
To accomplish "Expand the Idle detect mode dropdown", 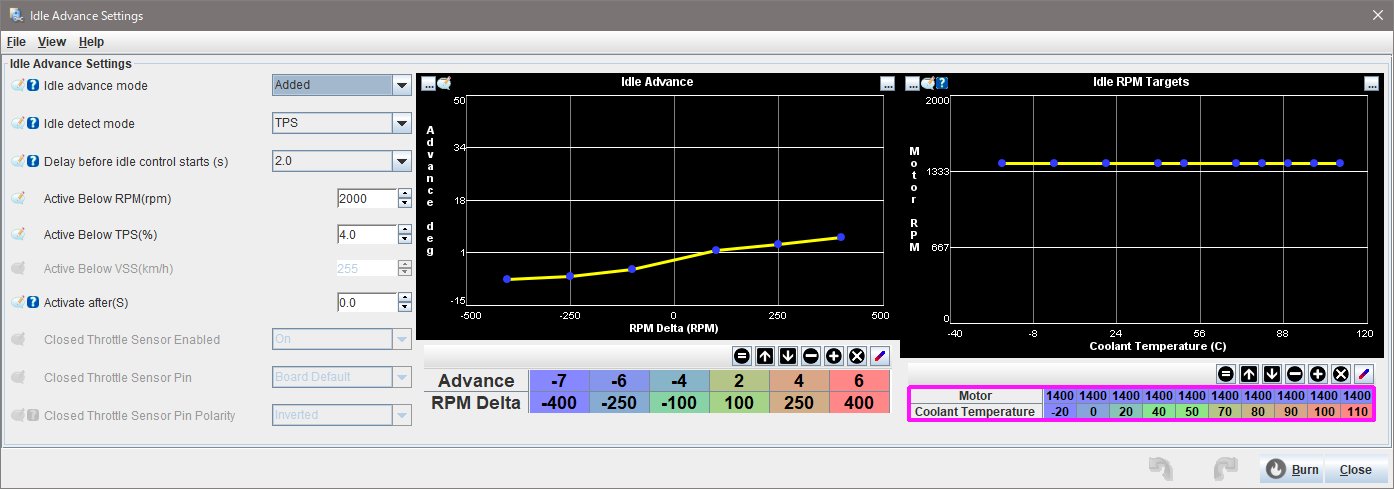I will pos(402,123).
